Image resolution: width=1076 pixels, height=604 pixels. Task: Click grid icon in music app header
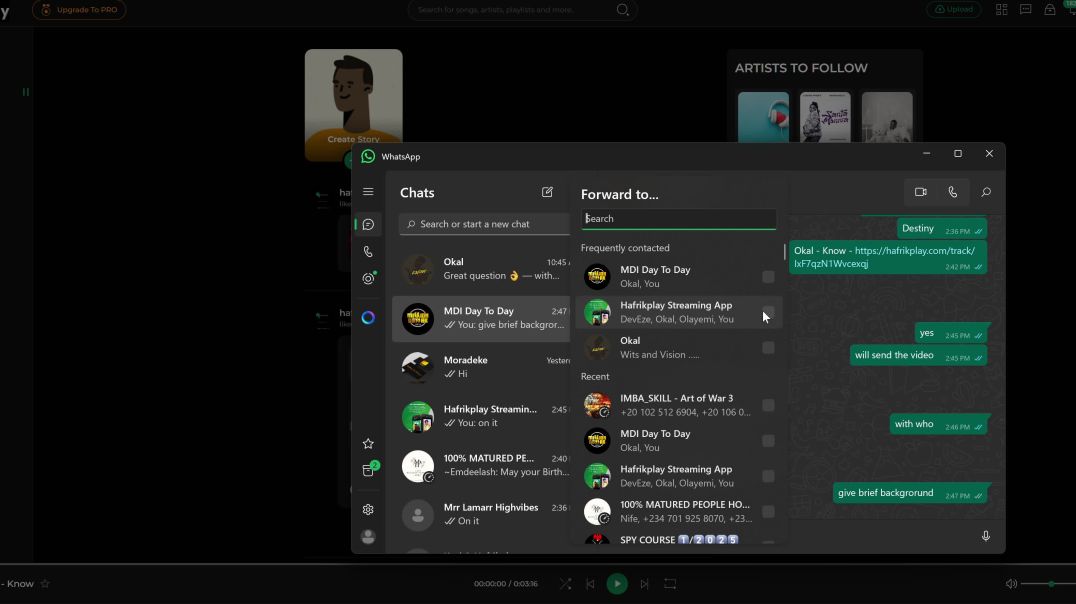1002,10
